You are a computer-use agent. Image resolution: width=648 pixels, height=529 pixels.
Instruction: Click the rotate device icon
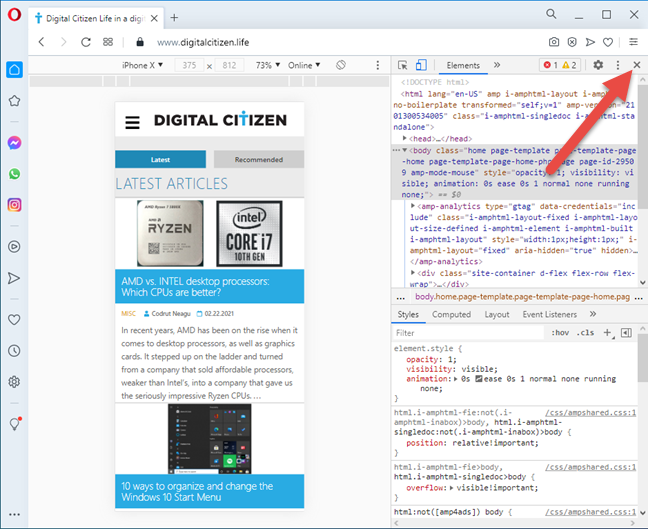[x=340, y=65]
